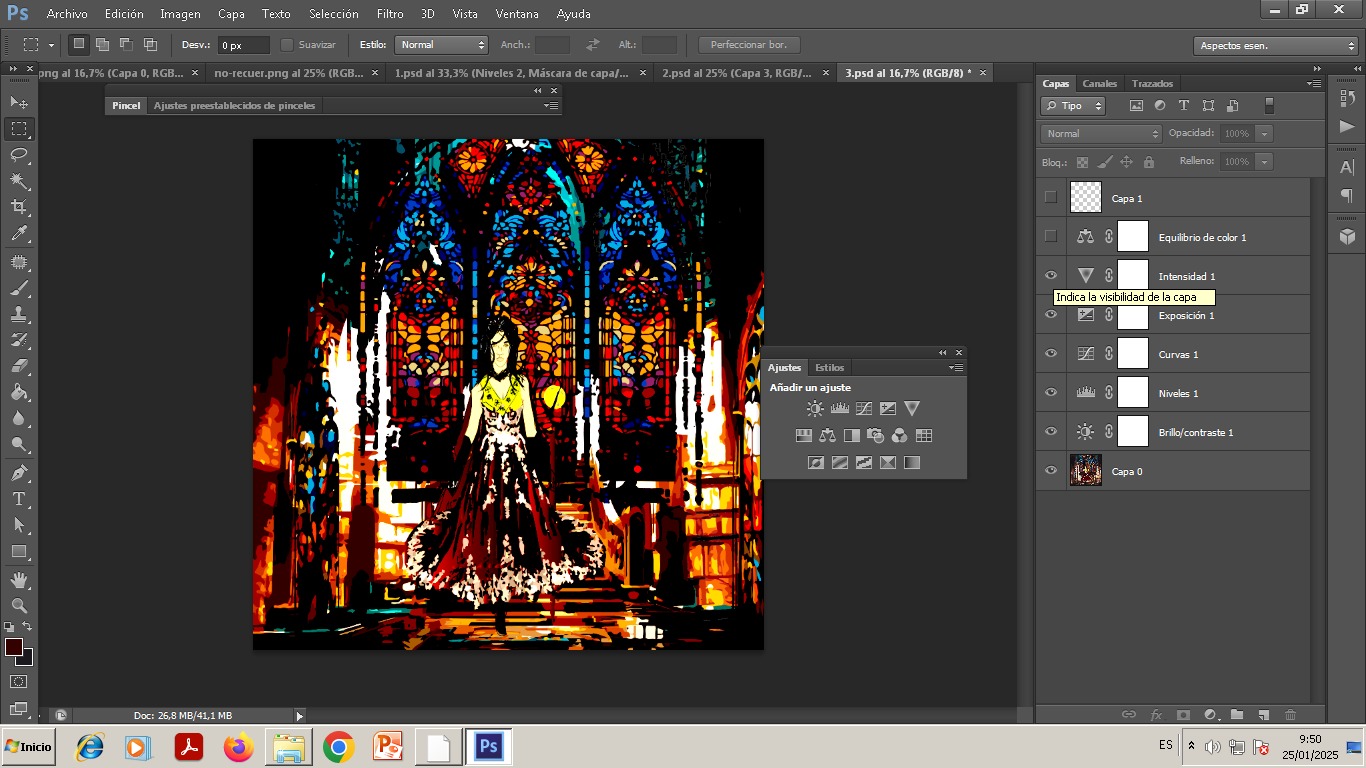Add a Photo Filter adjustment from Ajustes panel
1366x768 pixels.
(x=876, y=435)
